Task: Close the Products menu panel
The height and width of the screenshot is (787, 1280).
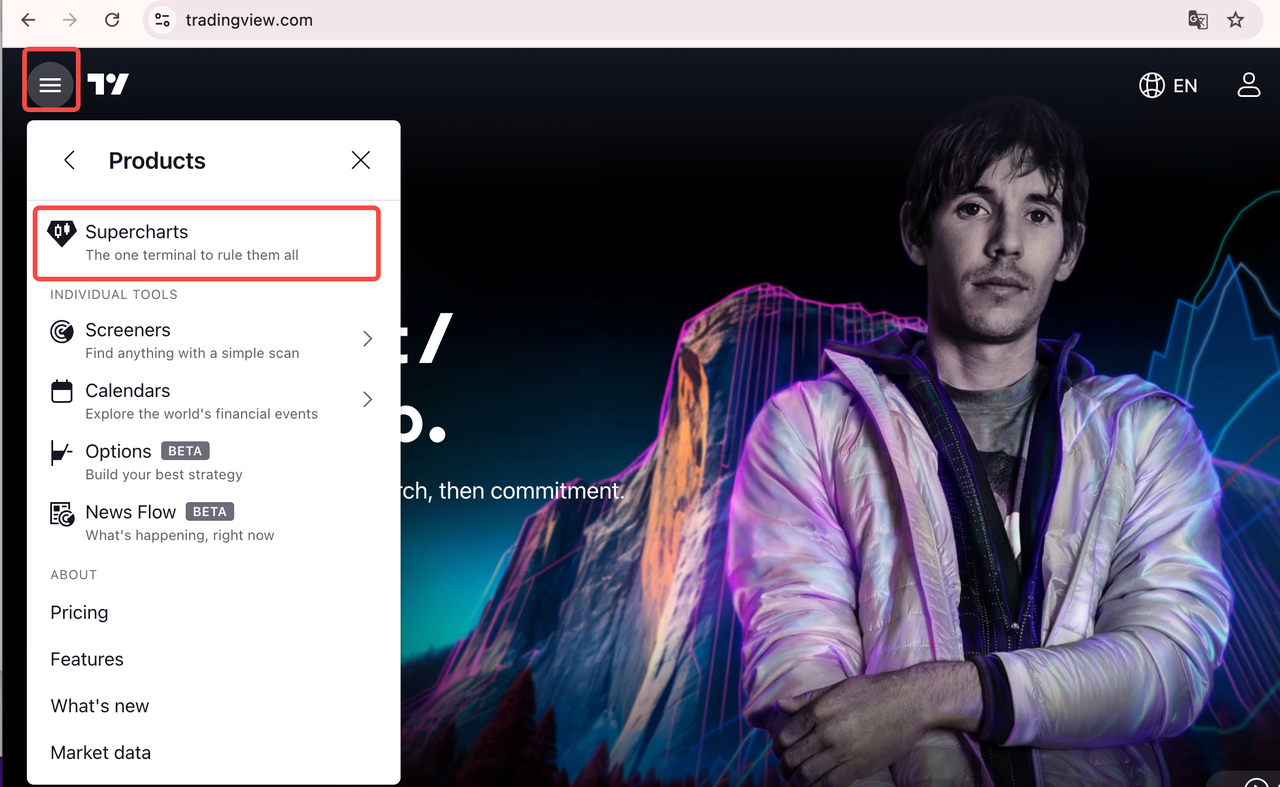Action: pos(361,160)
